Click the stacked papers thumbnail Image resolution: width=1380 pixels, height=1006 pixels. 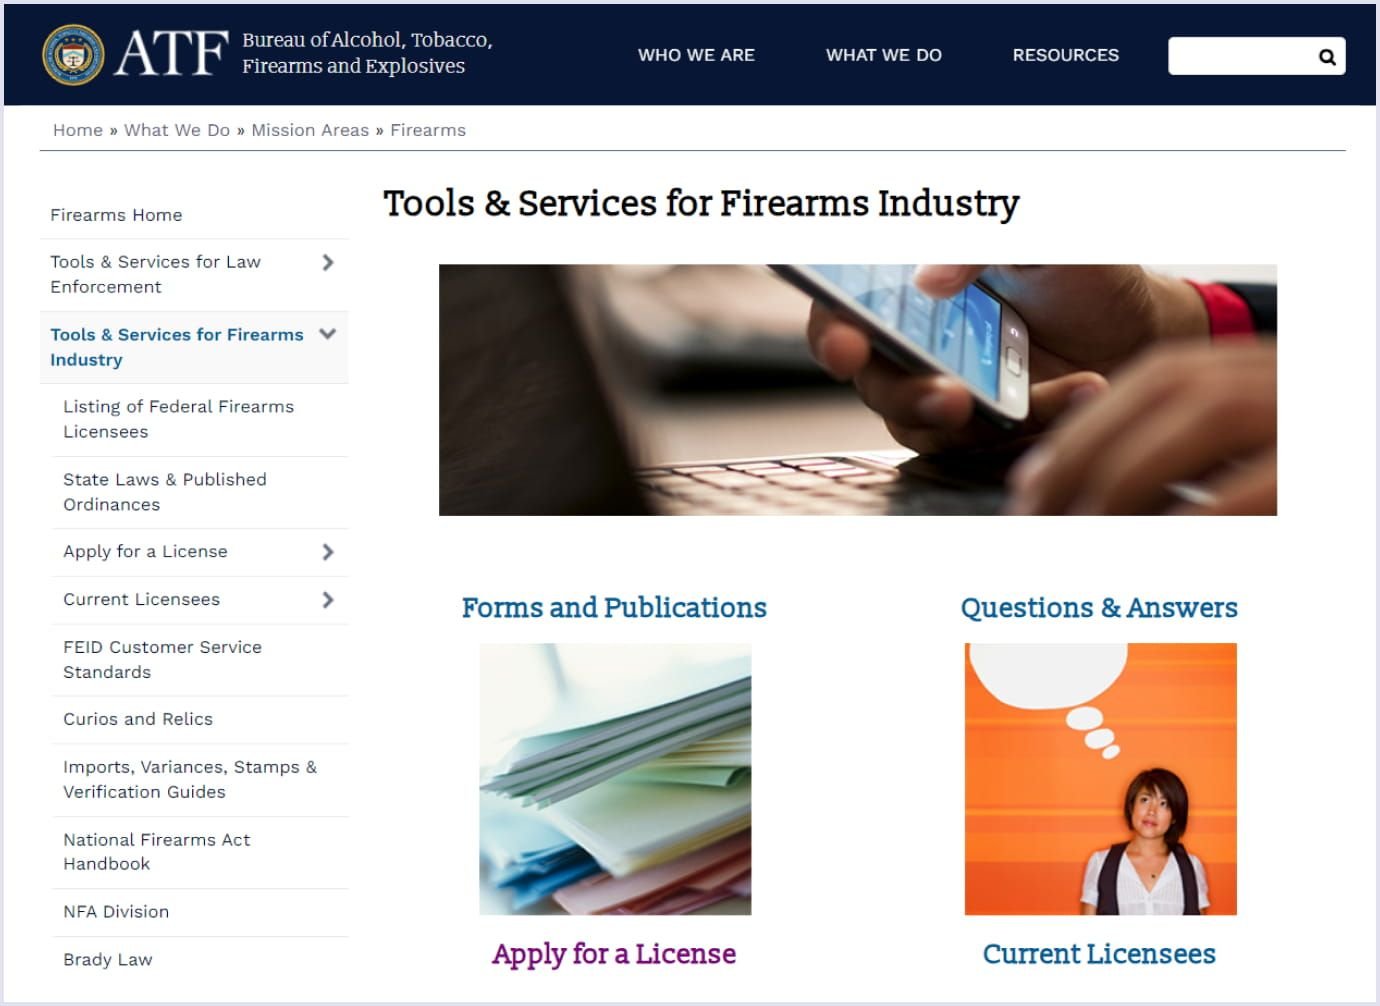point(615,779)
